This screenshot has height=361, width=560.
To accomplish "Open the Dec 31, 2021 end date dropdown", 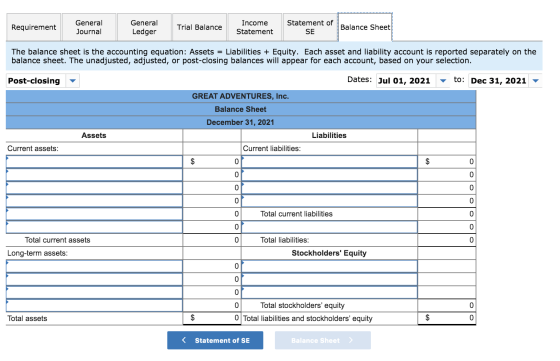I will (x=535, y=81).
